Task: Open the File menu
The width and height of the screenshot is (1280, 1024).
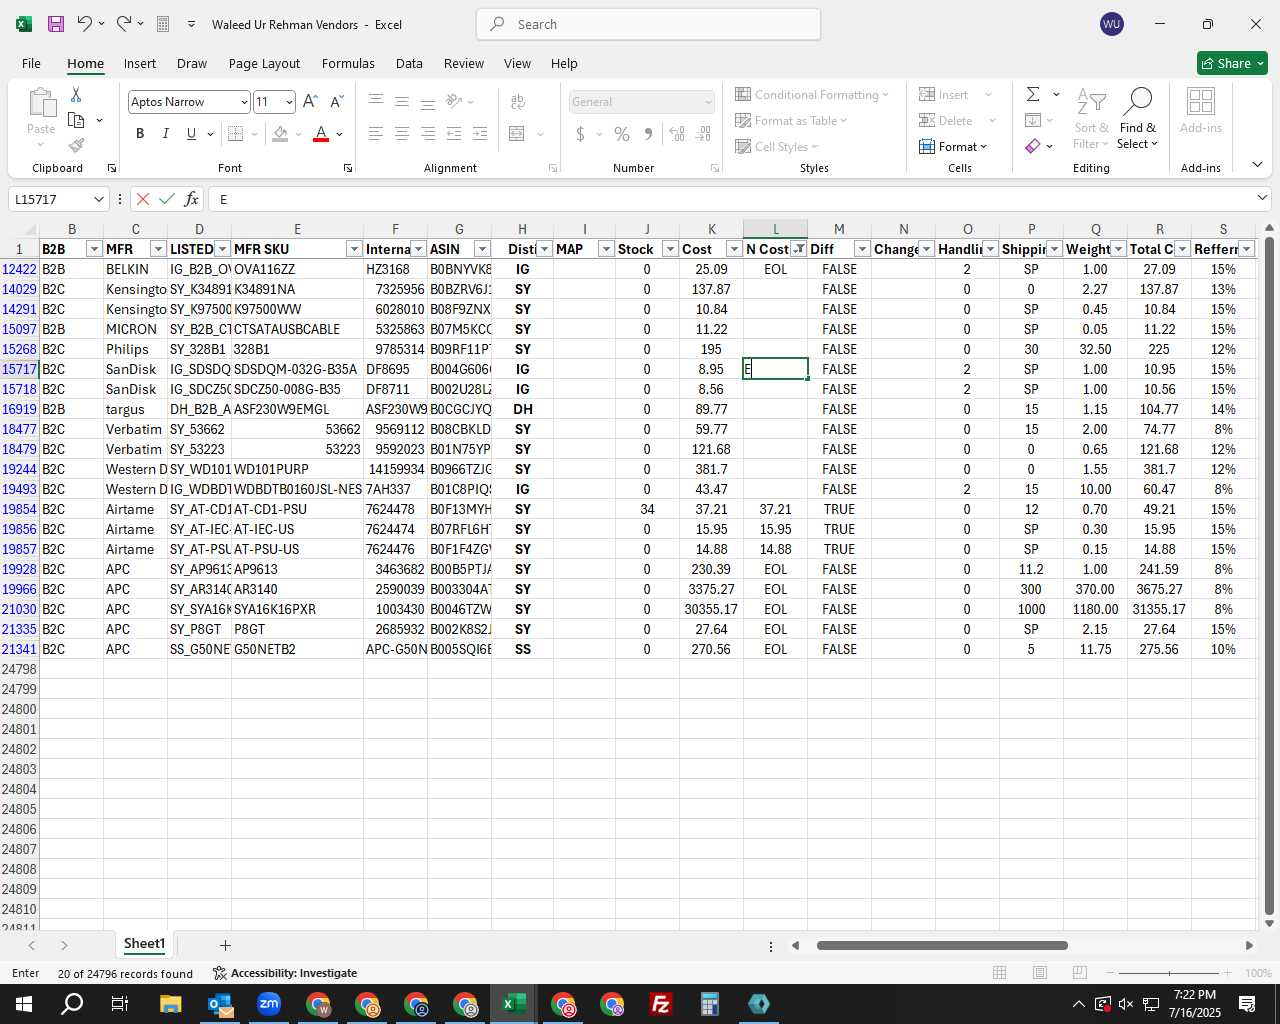Action: coord(31,63)
